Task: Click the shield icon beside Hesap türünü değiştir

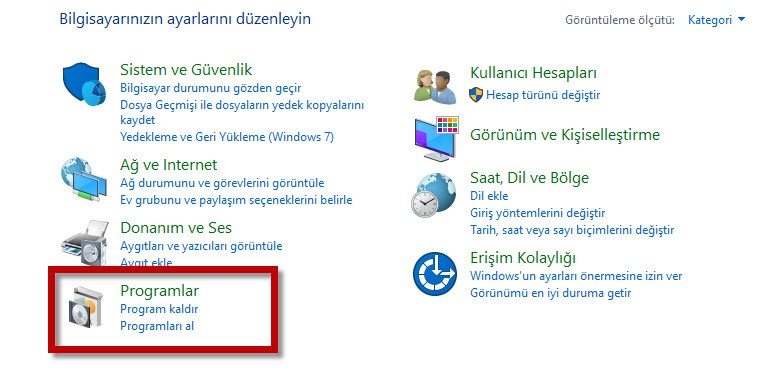Action: click(476, 95)
